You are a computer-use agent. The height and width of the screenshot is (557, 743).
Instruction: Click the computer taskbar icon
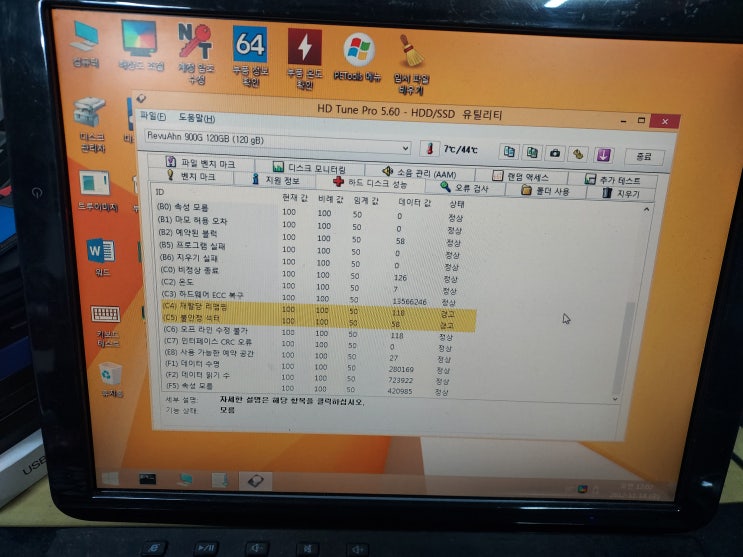tap(184, 480)
